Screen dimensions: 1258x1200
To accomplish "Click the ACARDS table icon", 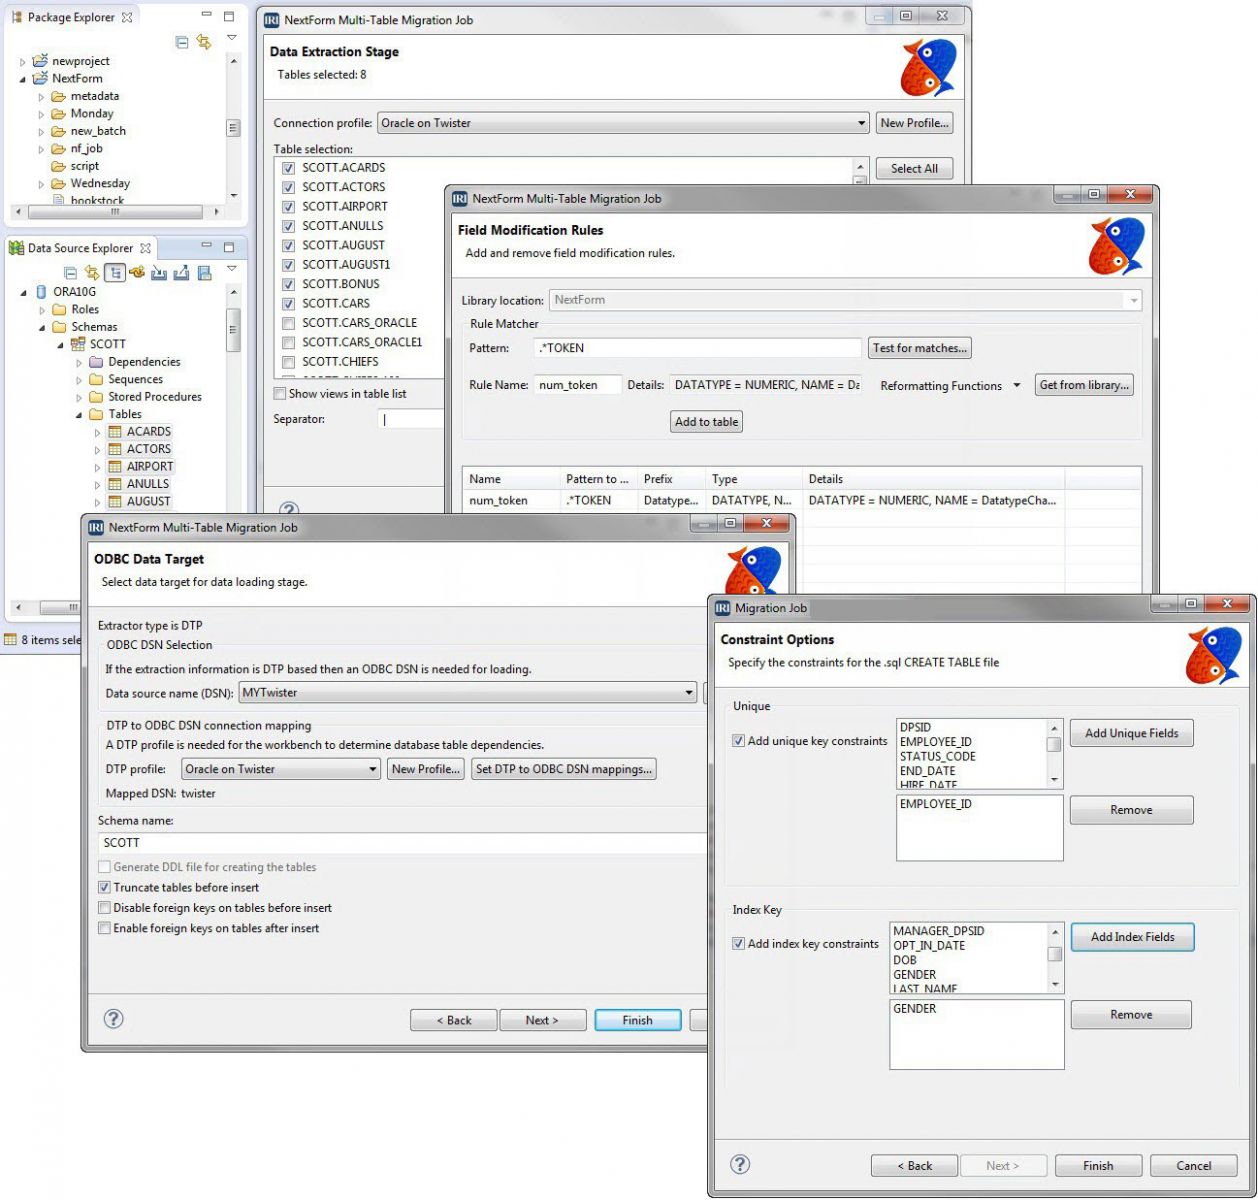I will click(x=115, y=432).
